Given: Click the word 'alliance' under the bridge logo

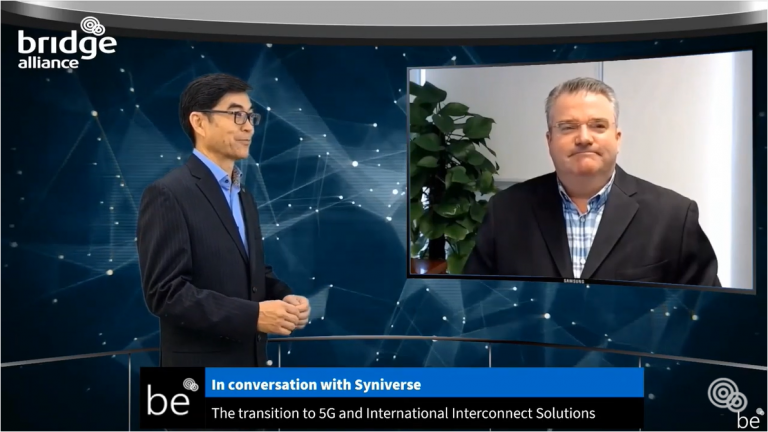Looking at the screenshot, I should [x=46, y=61].
